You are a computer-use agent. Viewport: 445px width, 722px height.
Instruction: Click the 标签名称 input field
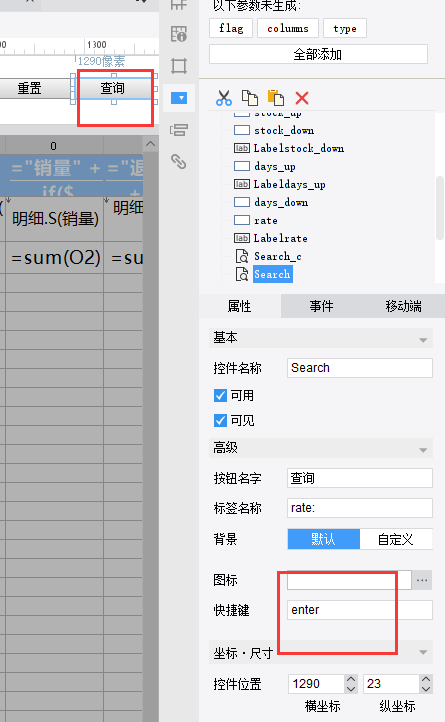pos(360,508)
